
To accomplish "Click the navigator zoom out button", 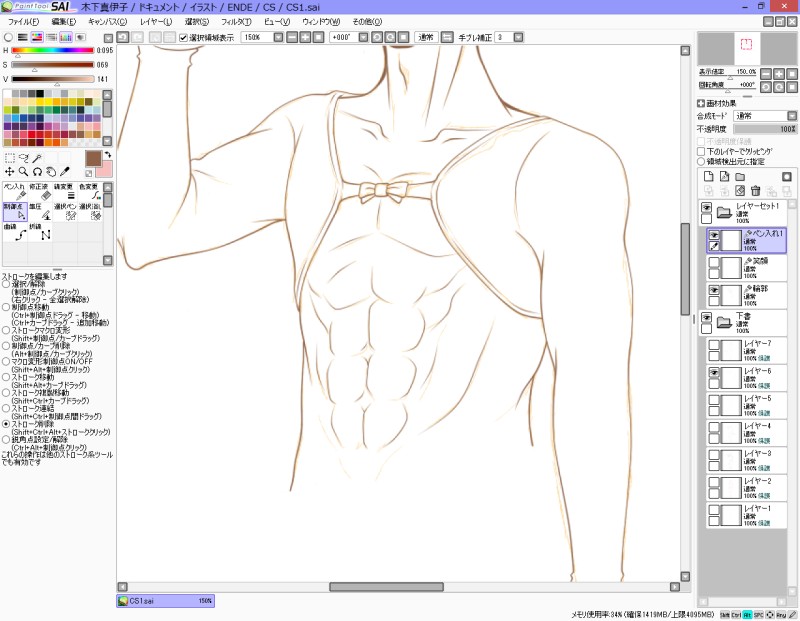I will pyautogui.click(x=766, y=73).
